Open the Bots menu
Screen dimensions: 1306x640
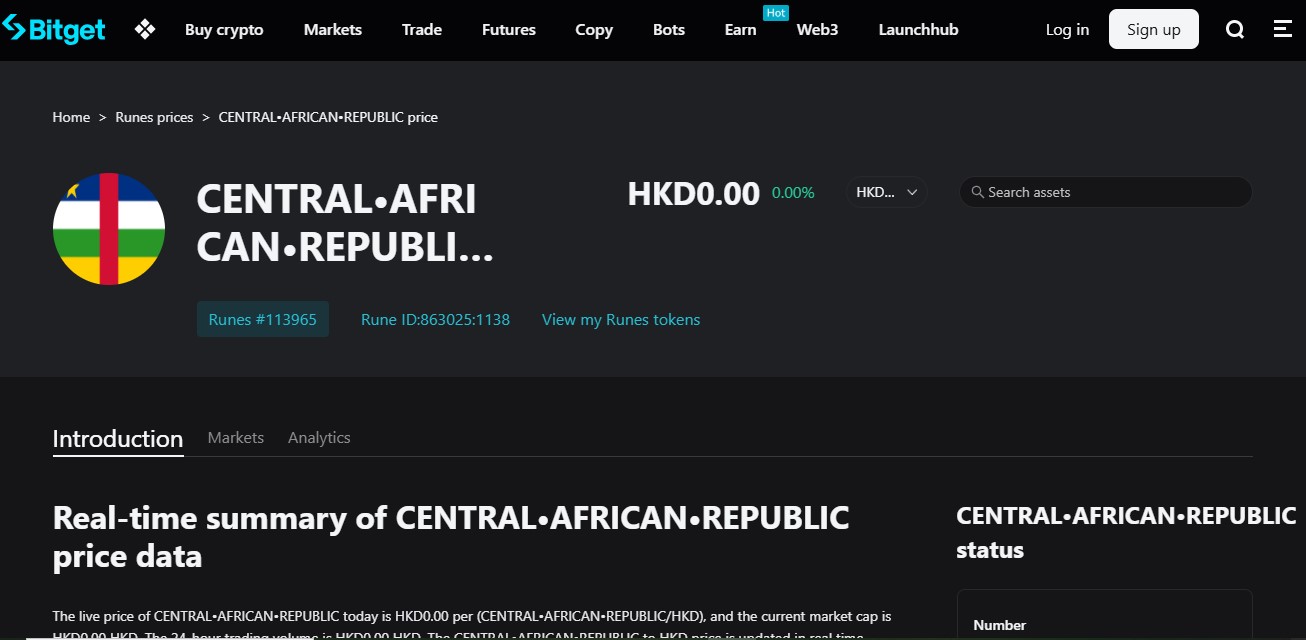tap(669, 30)
